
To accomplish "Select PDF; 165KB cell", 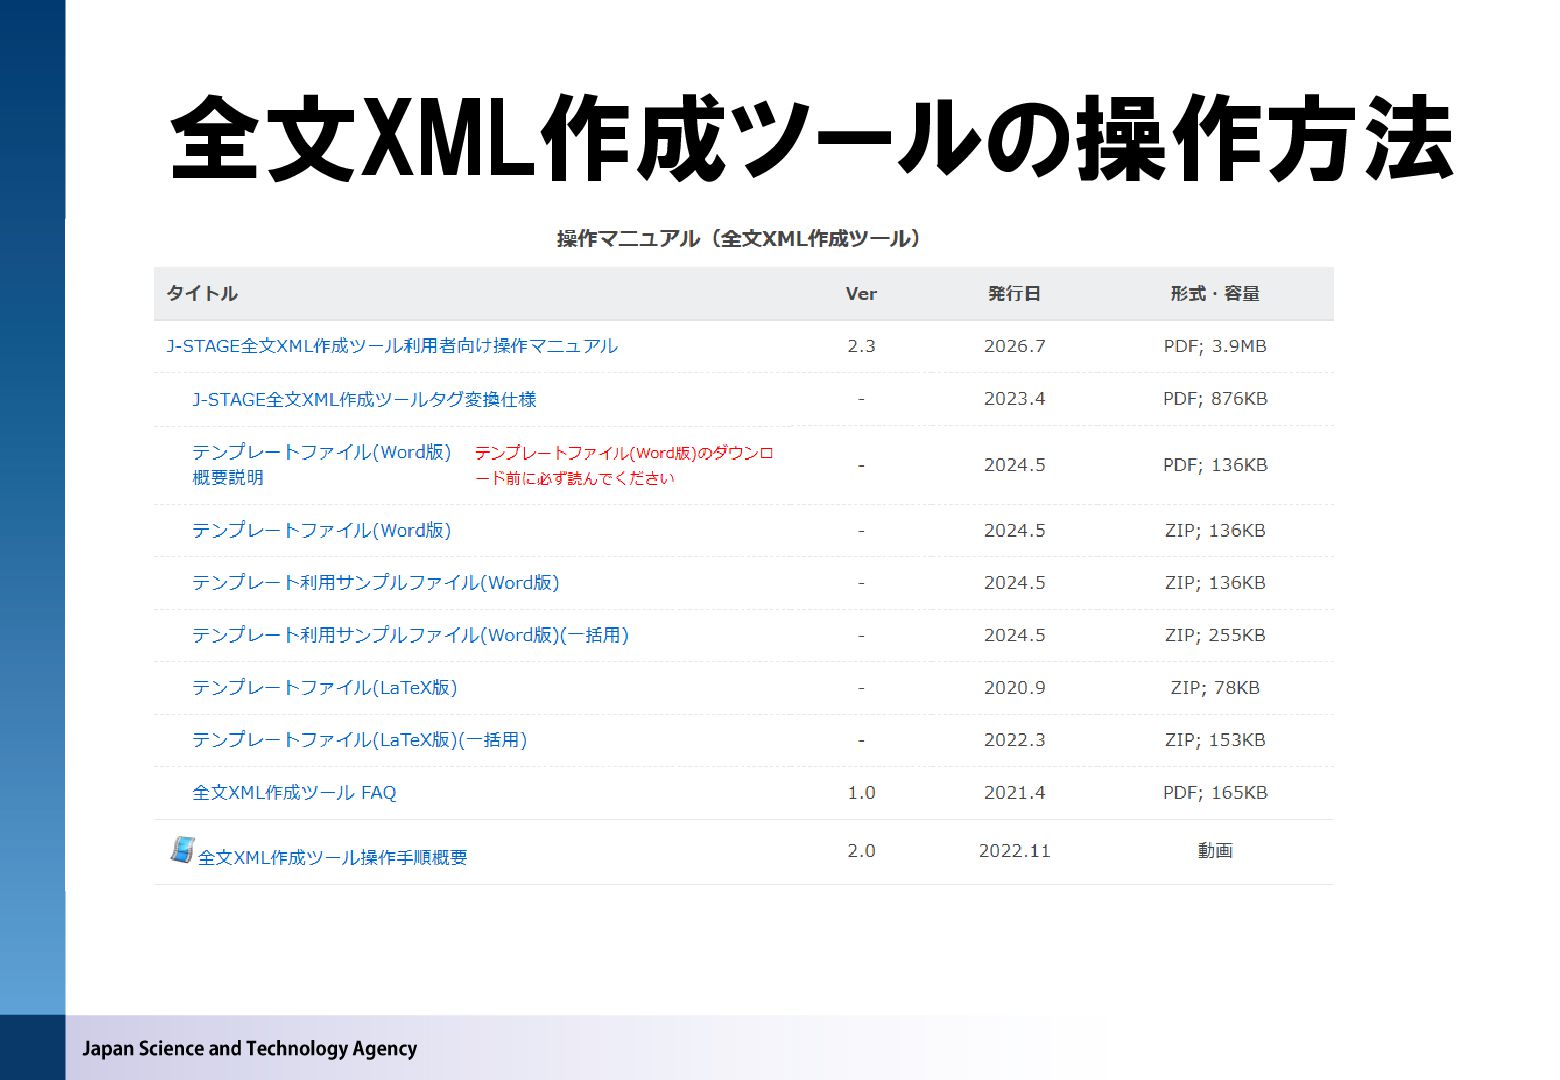I will pos(1215,793).
